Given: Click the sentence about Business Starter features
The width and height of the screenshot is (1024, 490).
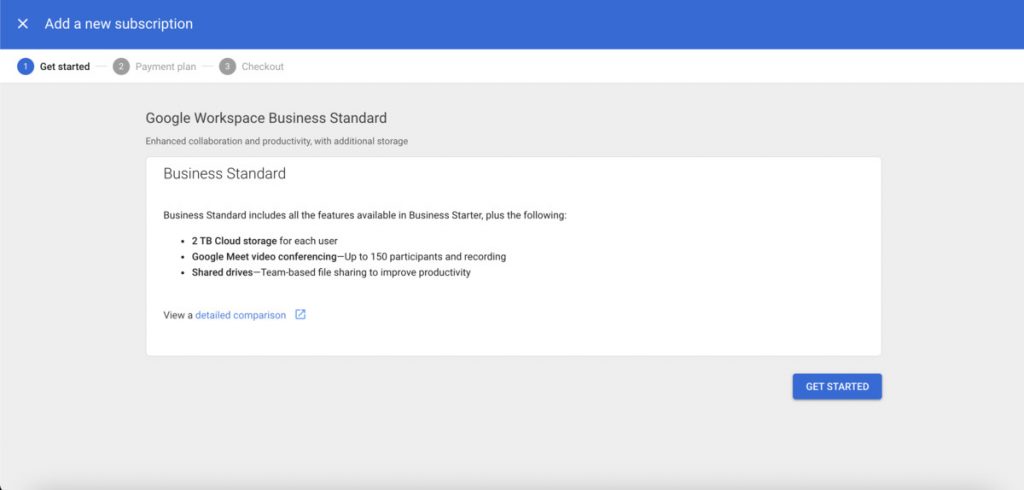Looking at the screenshot, I should [x=365, y=215].
